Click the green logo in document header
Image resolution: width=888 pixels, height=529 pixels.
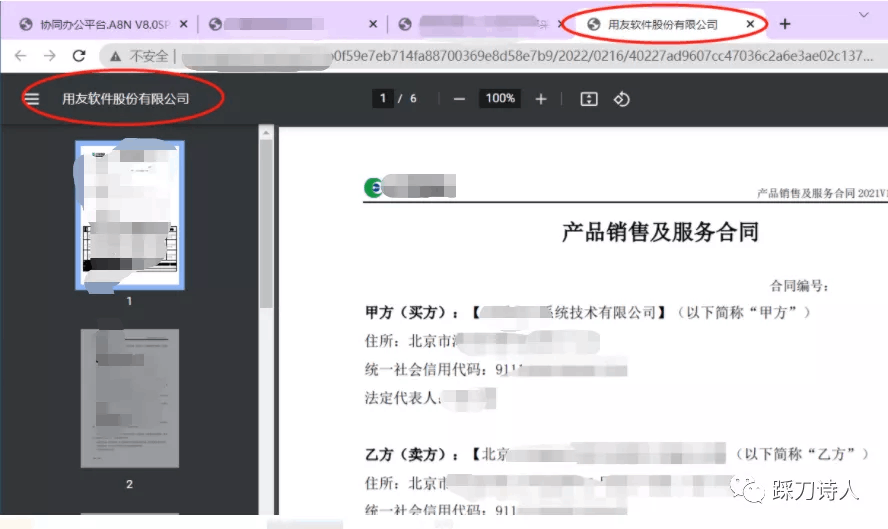373,187
